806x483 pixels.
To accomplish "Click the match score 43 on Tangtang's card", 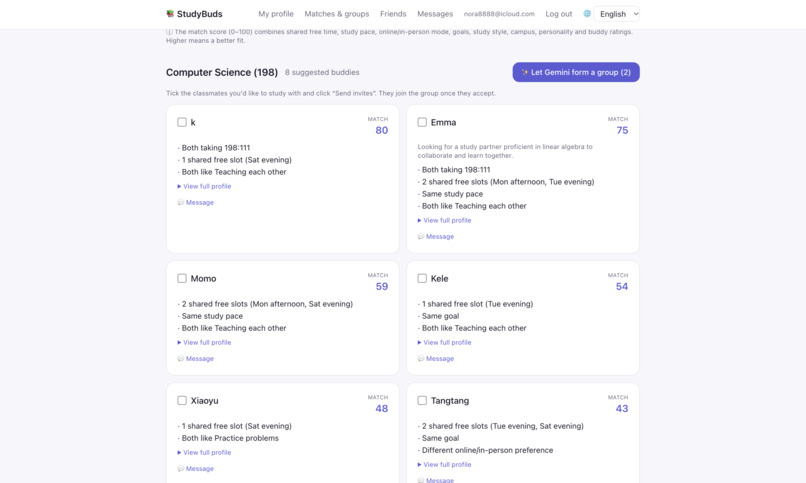I will (622, 408).
